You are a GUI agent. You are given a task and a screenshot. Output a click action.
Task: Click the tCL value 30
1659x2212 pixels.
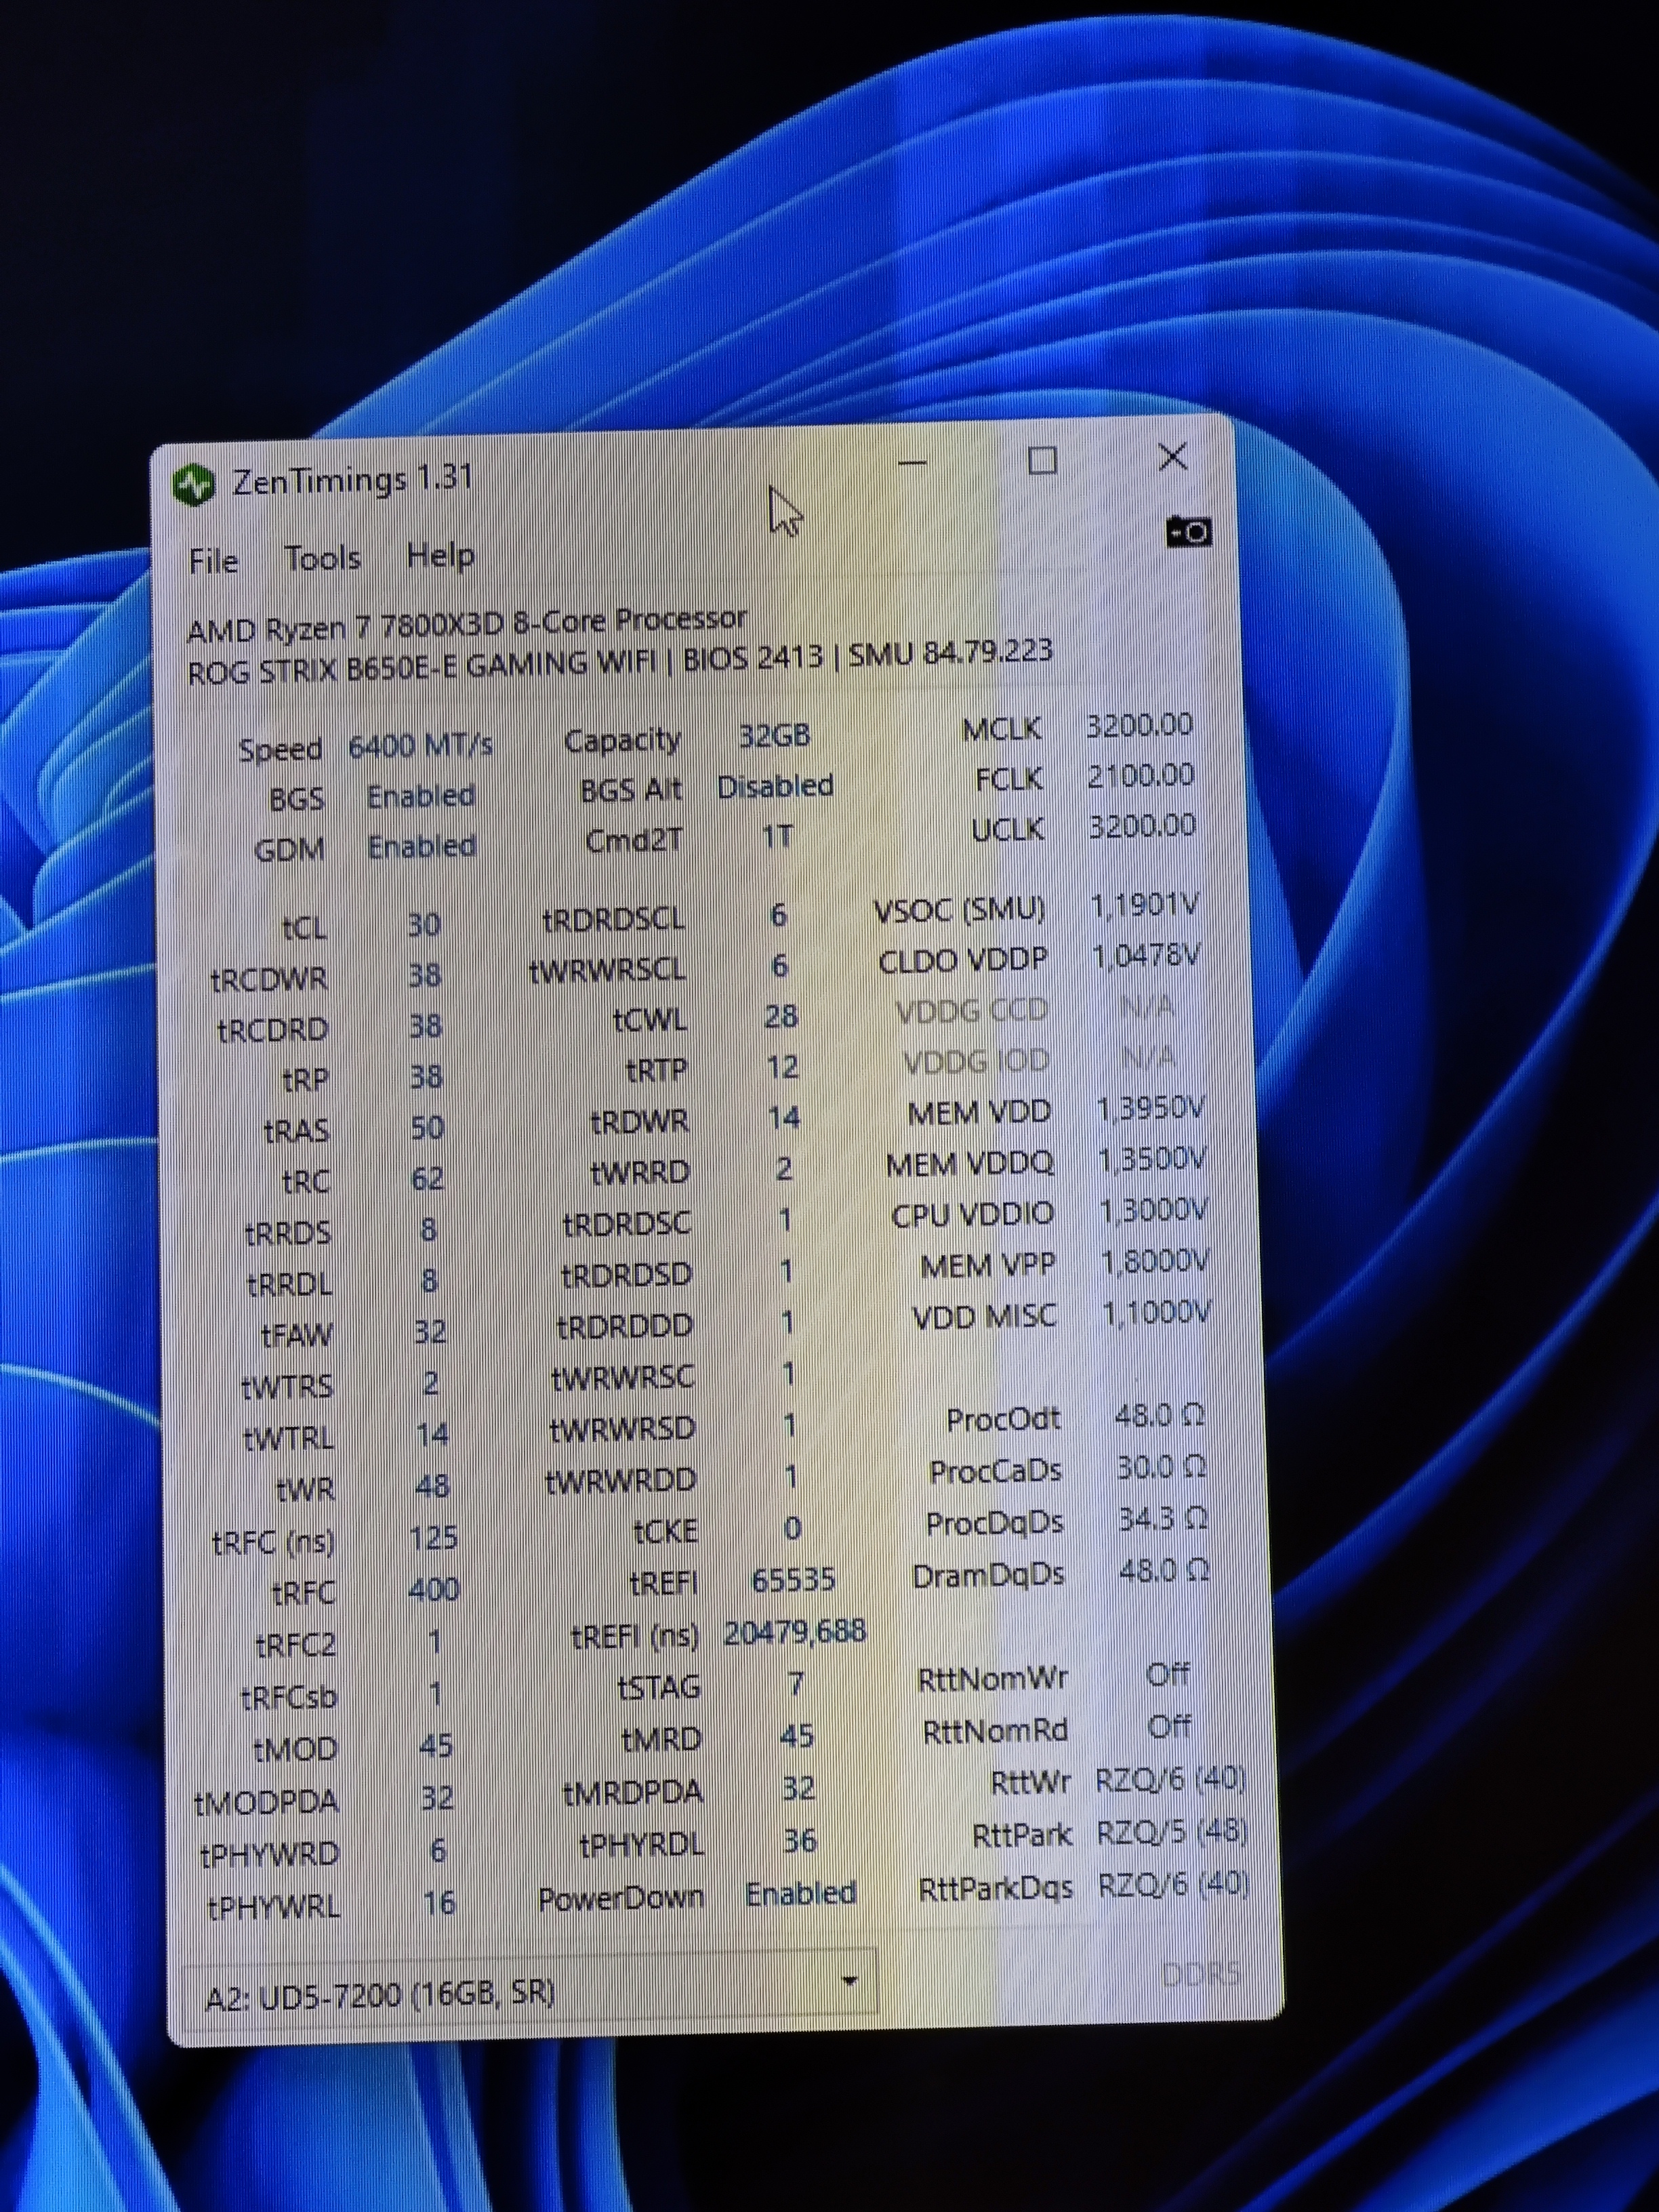pyautogui.click(x=424, y=925)
